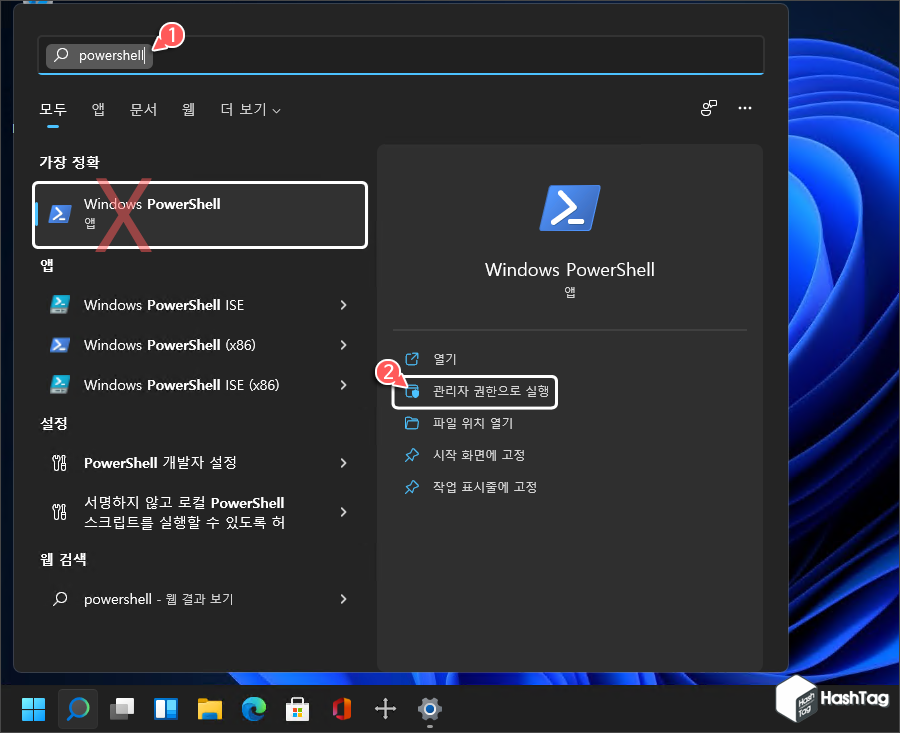Expand the chevron next to Windows PowerShell ISE
The height and width of the screenshot is (733, 900).
344,304
